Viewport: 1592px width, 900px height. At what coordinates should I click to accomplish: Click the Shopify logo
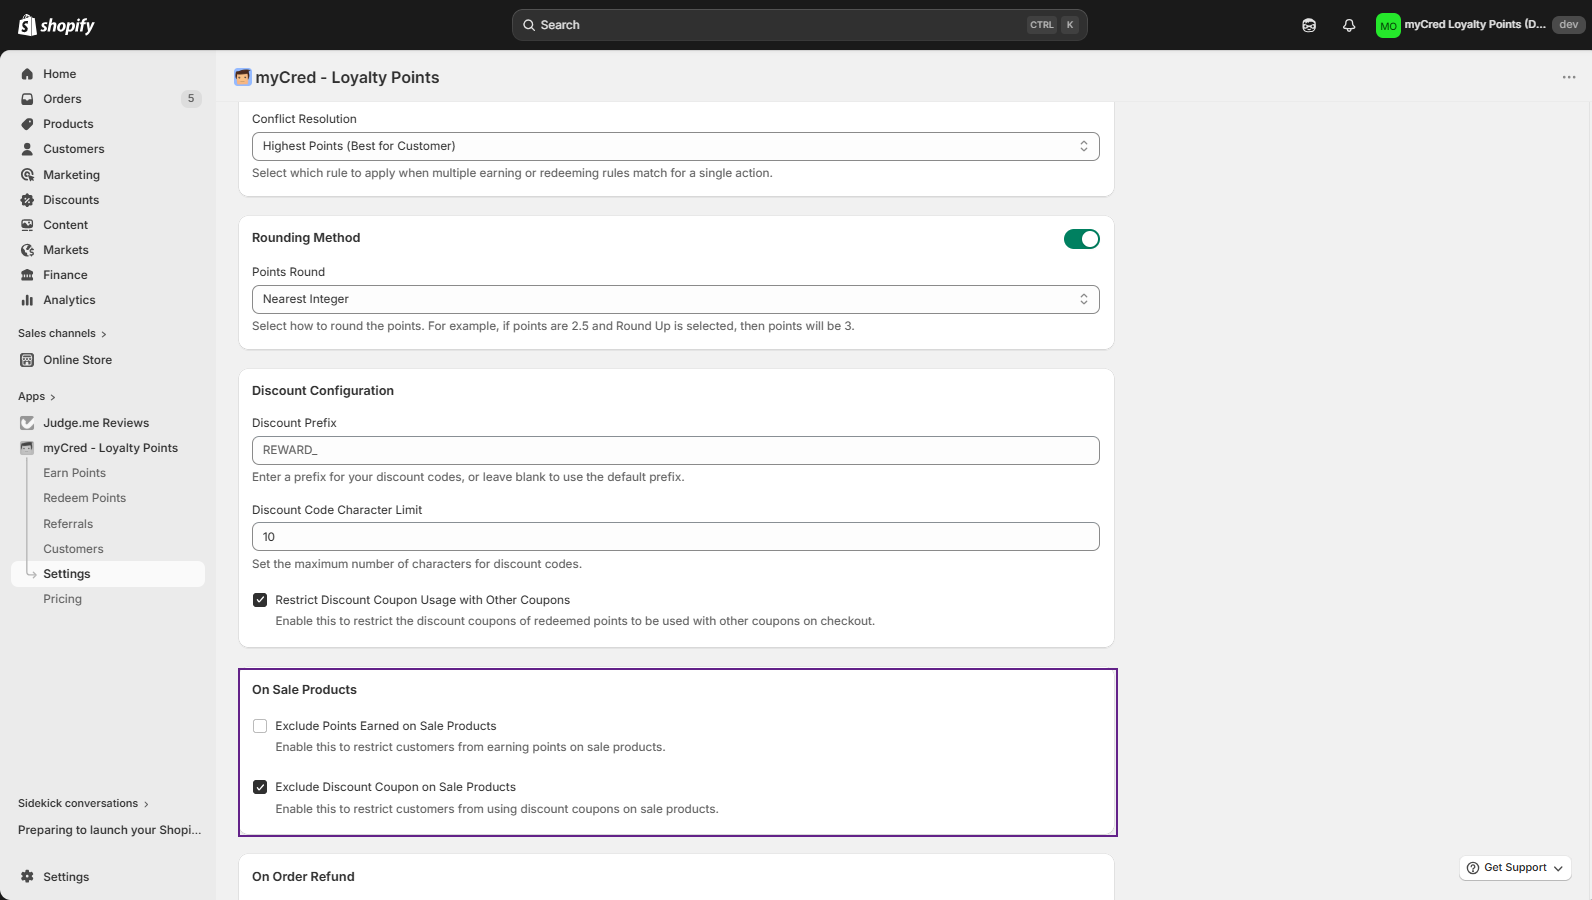[56, 25]
